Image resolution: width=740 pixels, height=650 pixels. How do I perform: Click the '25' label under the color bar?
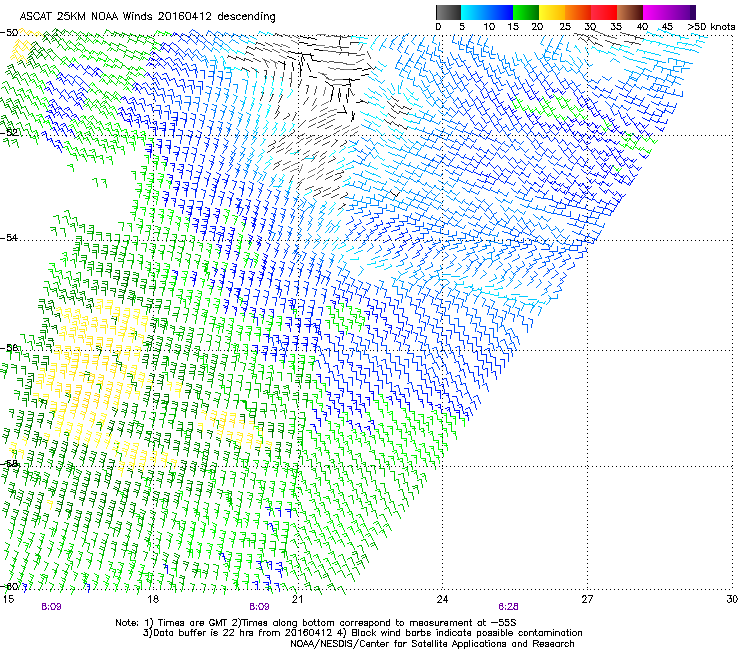565,26
